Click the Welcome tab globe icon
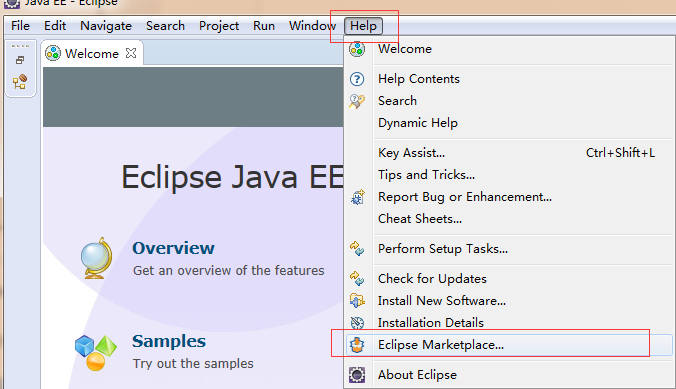The height and width of the screenshot is (389, 676). [x=53, y=53]
